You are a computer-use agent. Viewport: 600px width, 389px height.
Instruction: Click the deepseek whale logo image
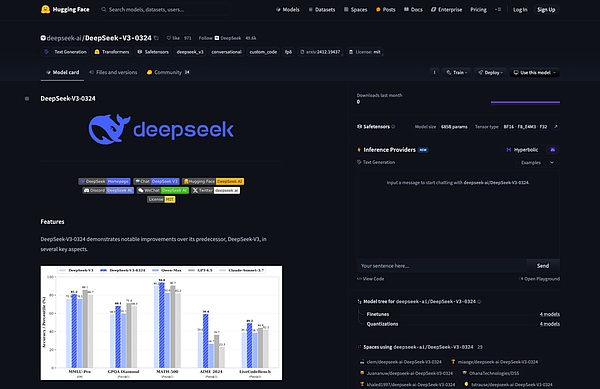pos(161,129)
